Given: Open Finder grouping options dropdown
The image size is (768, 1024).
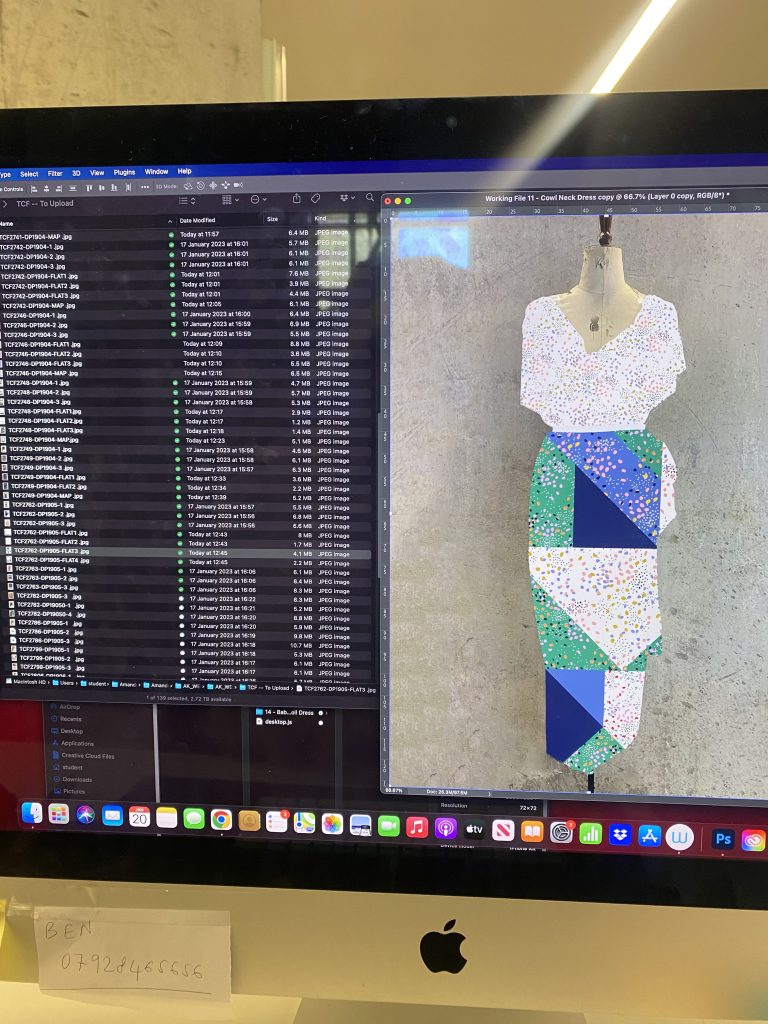Looking at the screenshot, I should [x=230, y=200].
